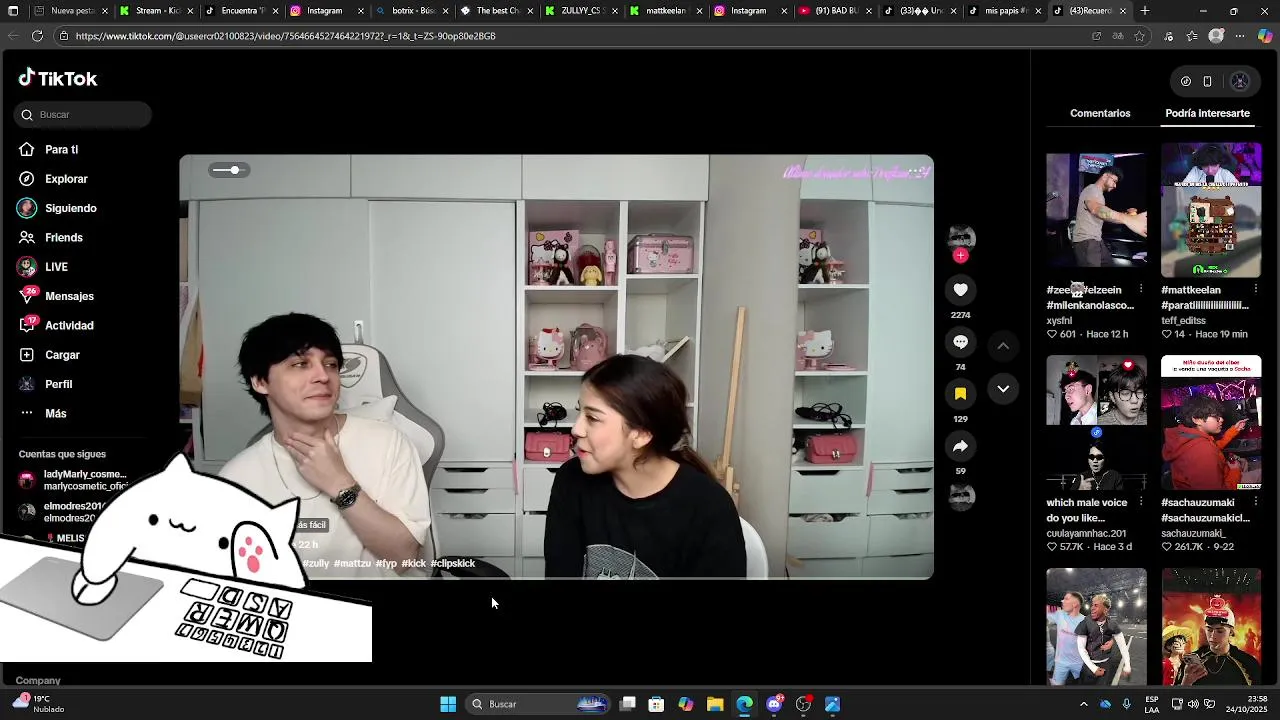
Task: Switch to the '(91) BAD BU' YouTube tab
Action: [837, 11]
